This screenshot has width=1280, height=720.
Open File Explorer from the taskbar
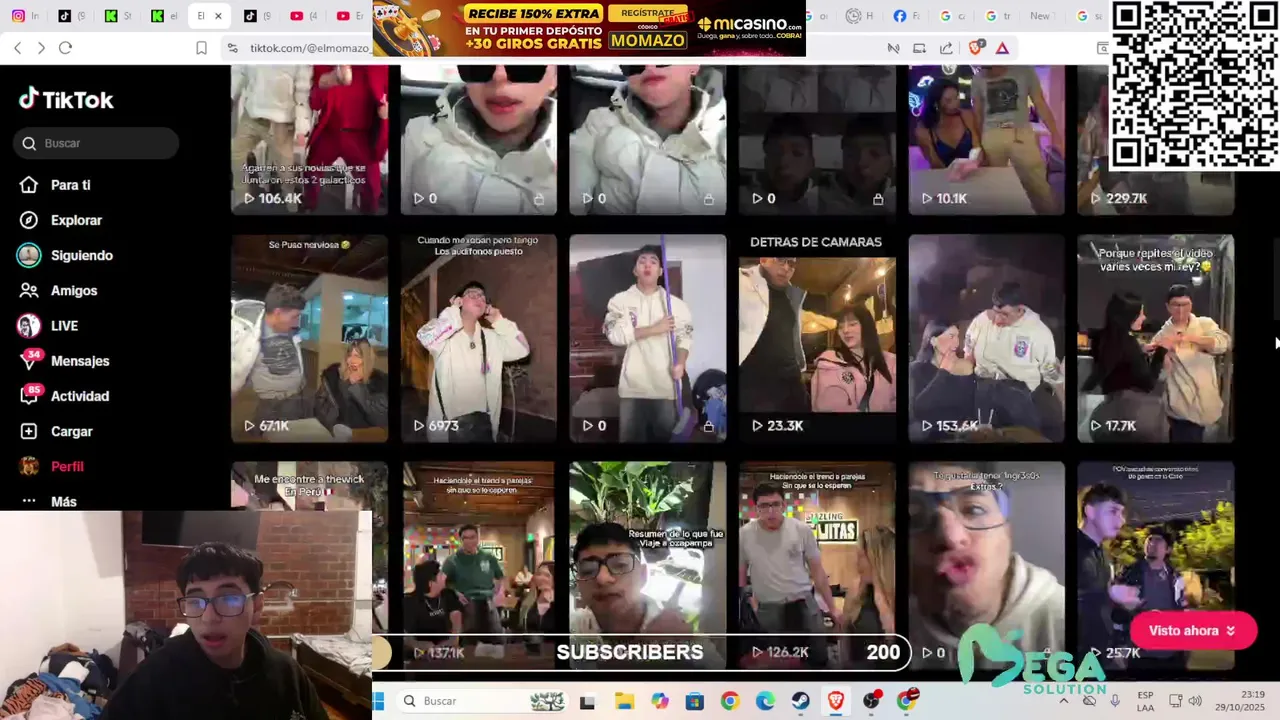[x=624, y=701]
